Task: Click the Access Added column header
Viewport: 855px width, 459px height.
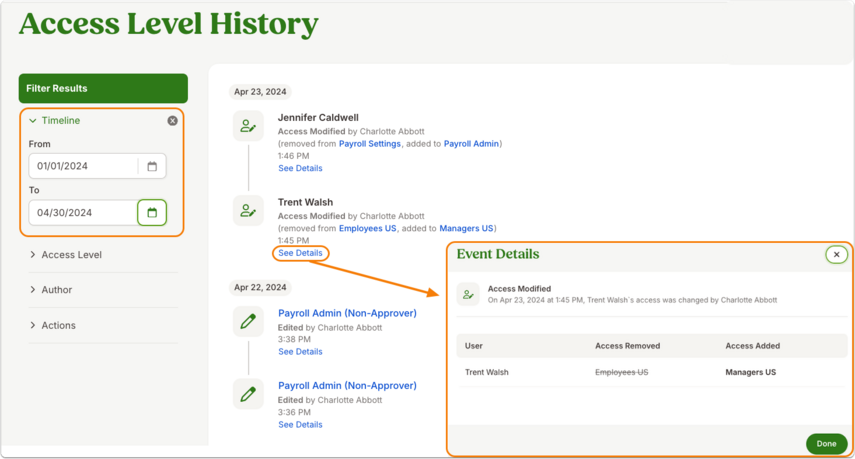Action: point(752,346)
